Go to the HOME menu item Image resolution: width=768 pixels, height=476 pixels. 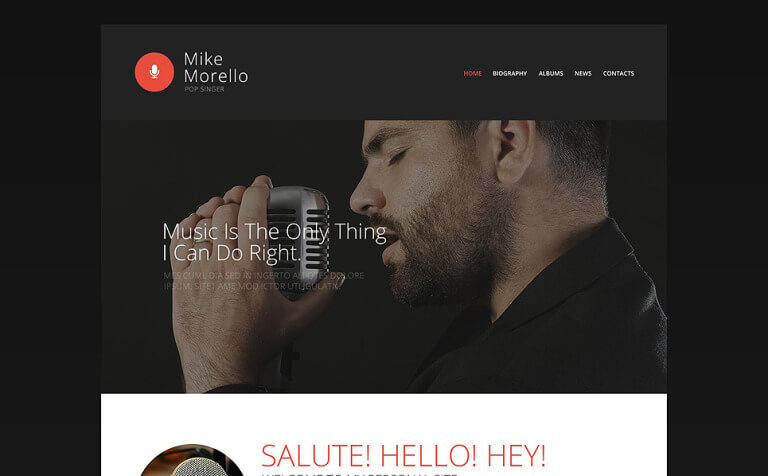(x=473, y=73)
